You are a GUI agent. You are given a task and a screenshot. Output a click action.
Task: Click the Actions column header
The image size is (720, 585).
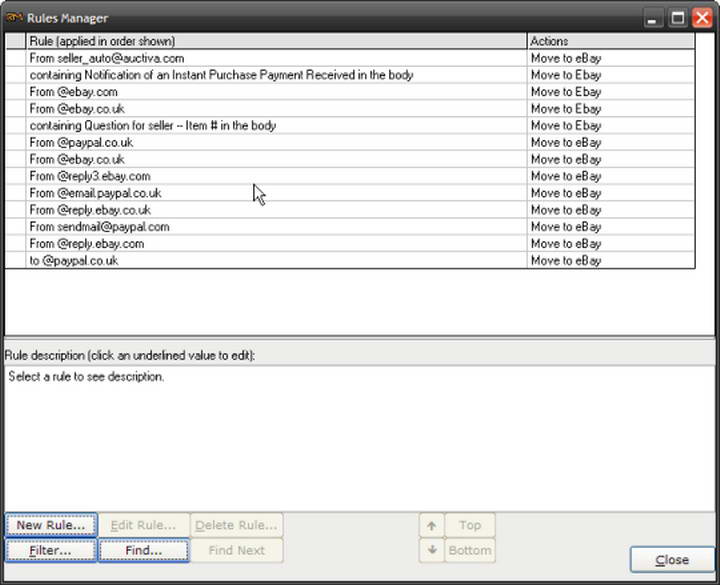611,41
